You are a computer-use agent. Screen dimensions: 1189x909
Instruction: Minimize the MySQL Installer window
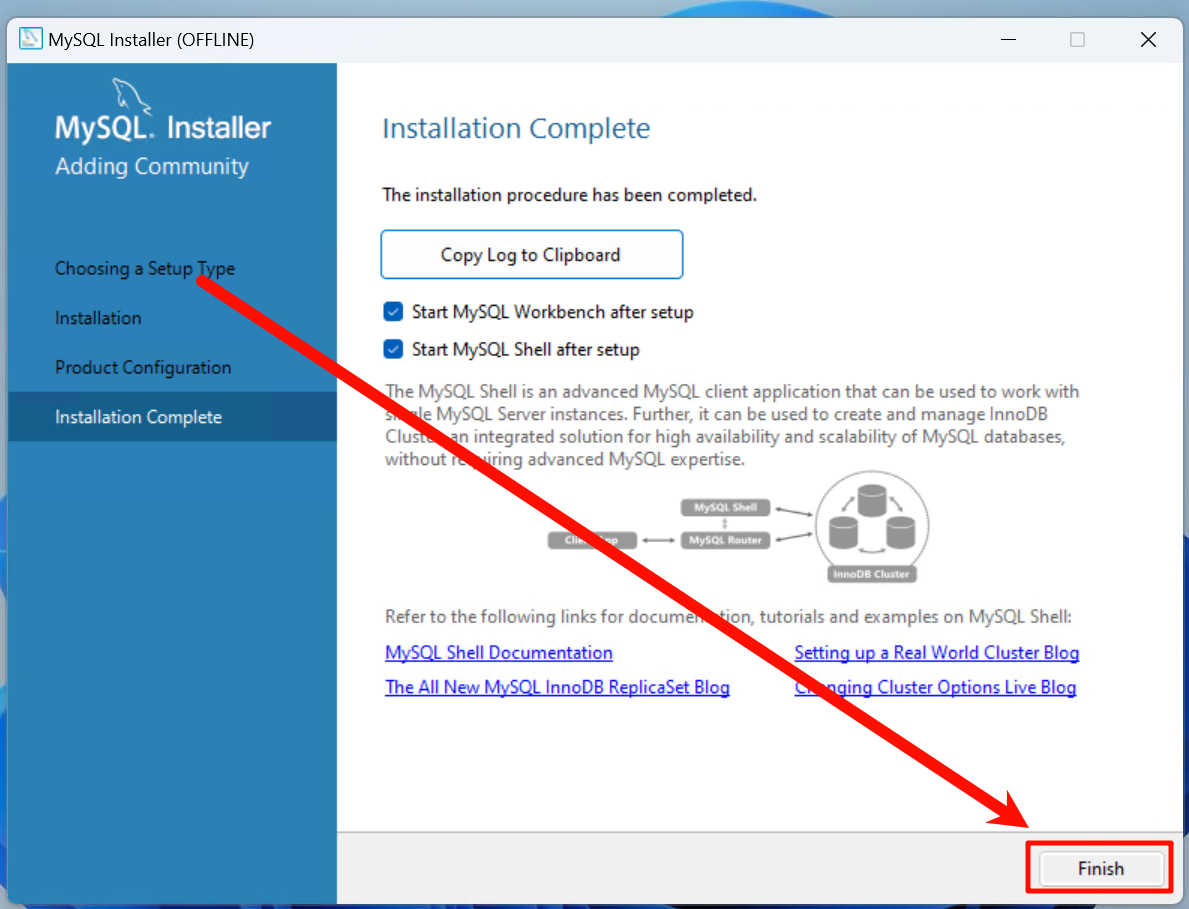(1008, 39)
